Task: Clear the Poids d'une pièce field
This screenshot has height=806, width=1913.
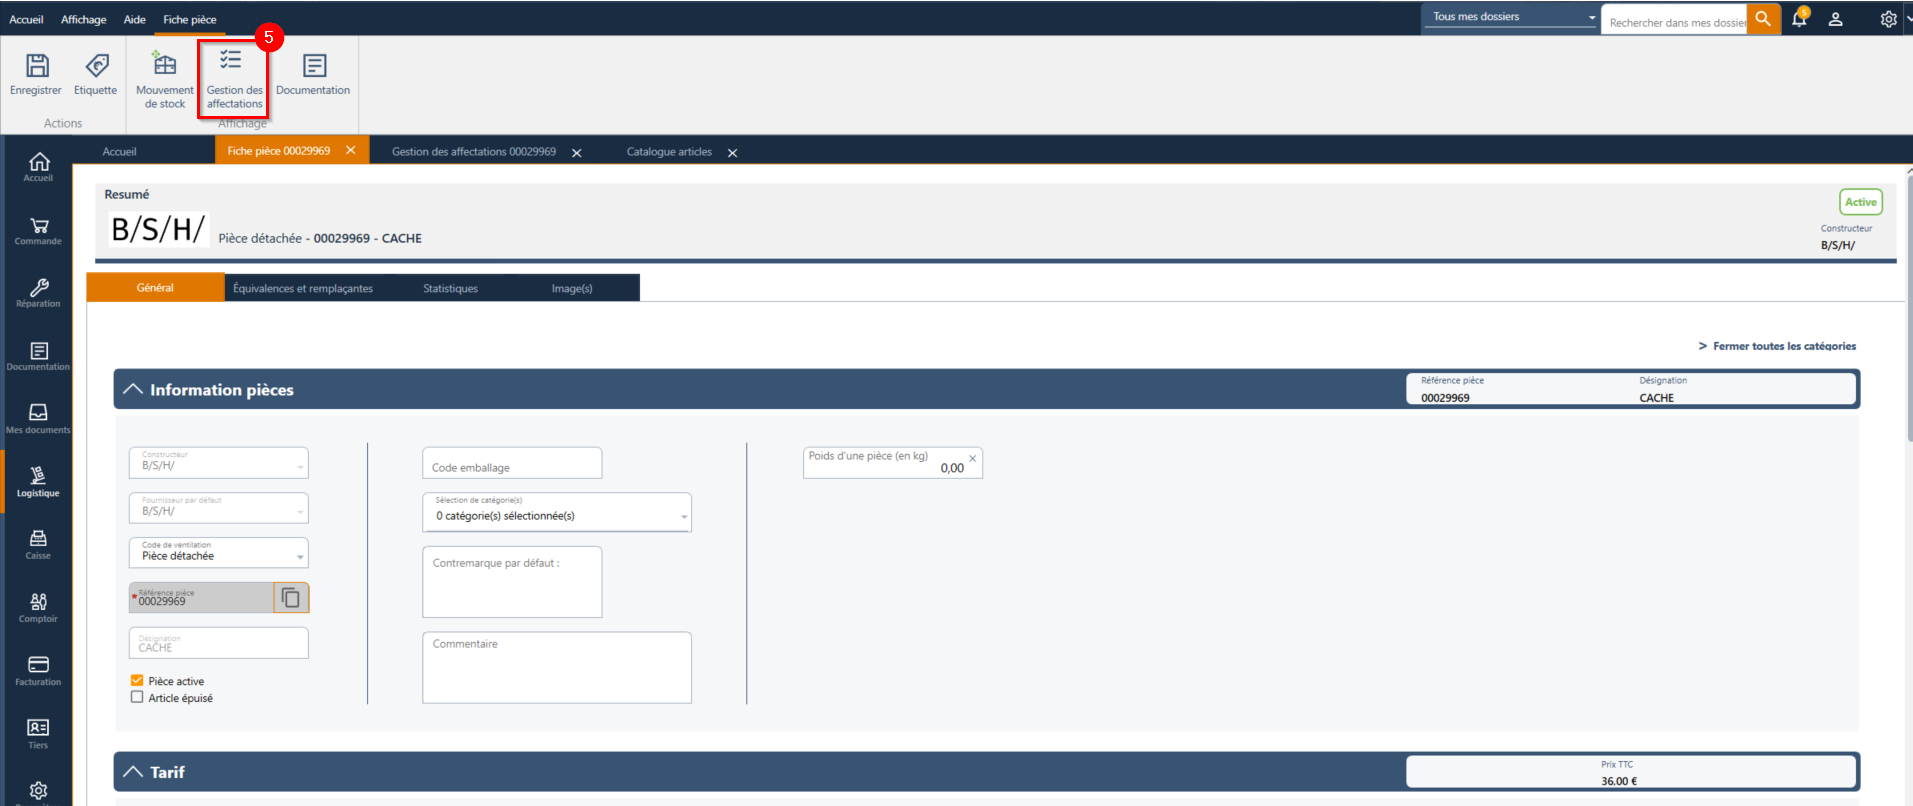Action: [x=972, y=459]
